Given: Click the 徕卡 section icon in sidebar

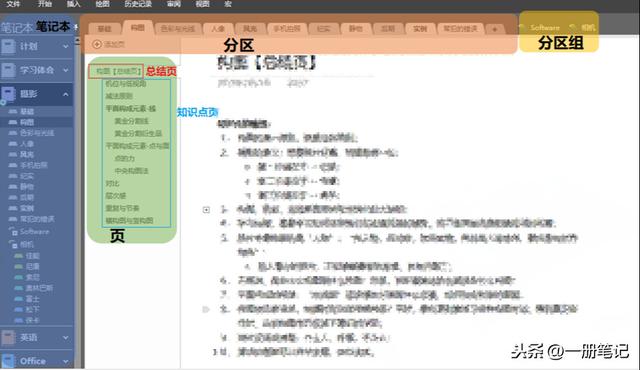Looking at the screenshot, I should coord(19,320).
